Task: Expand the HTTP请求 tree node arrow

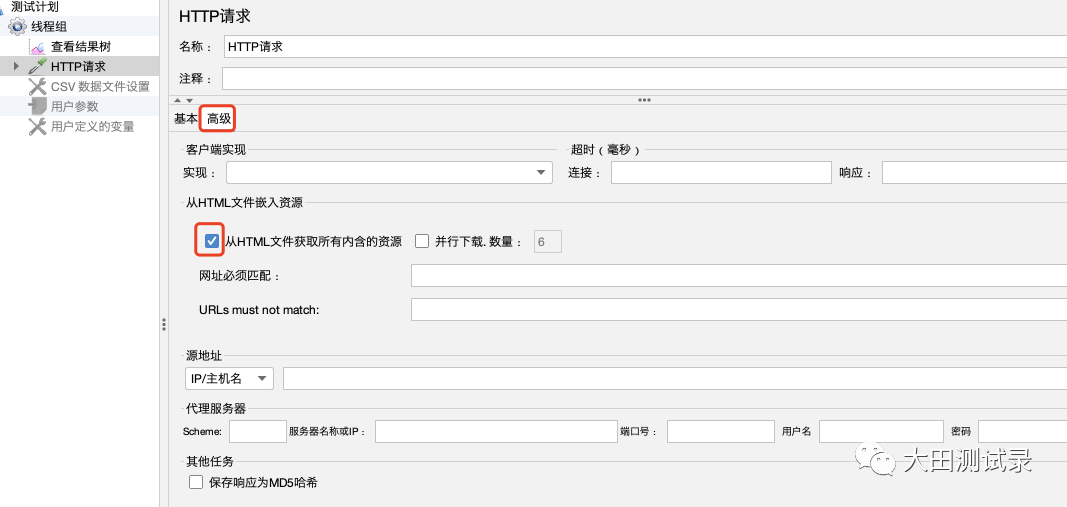Action: coord(16,67)
